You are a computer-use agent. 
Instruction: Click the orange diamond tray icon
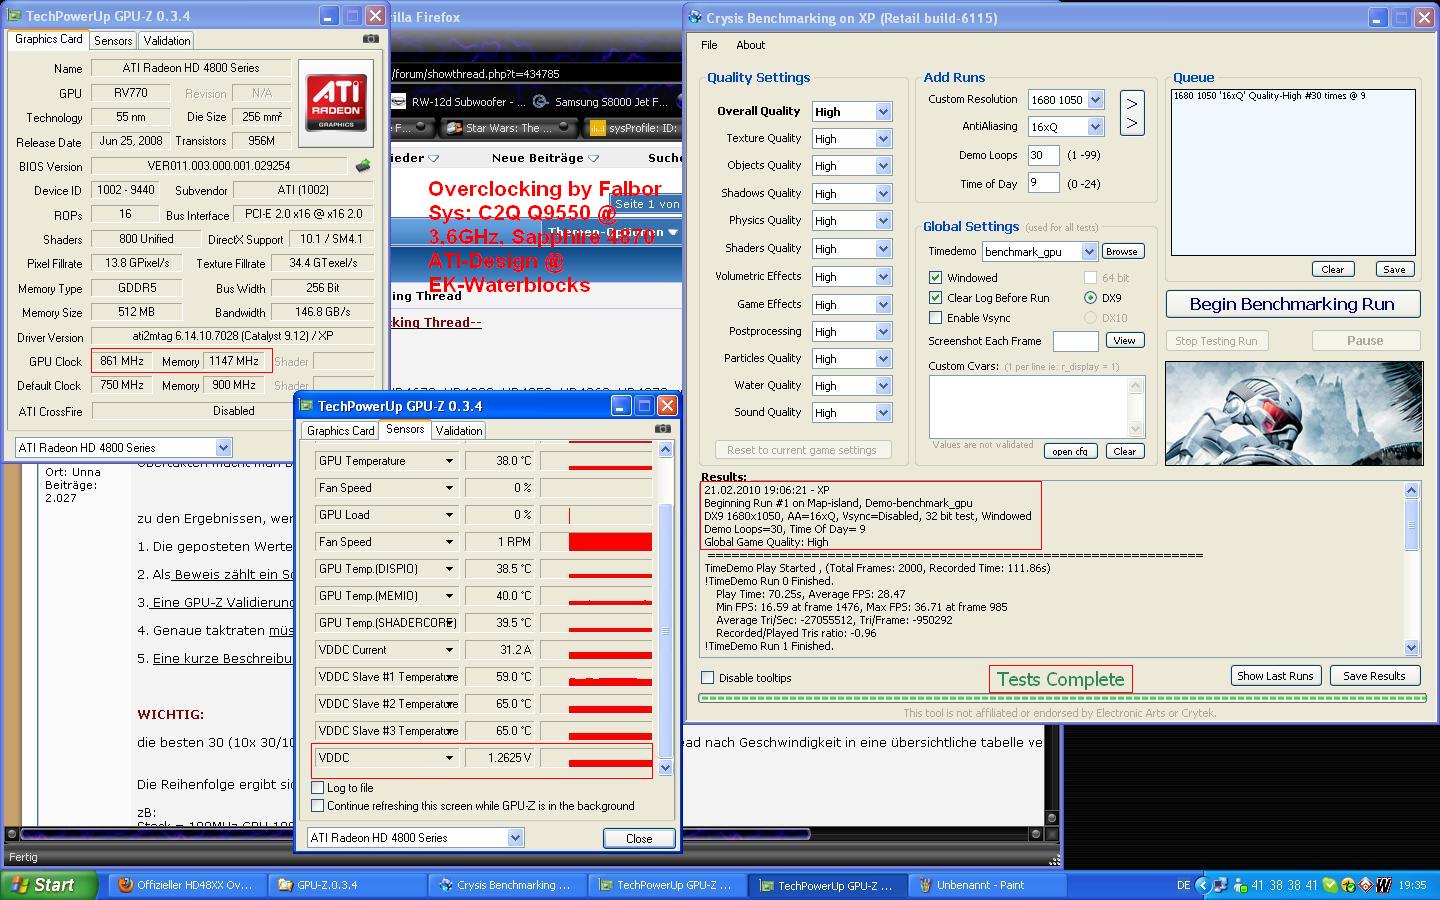[x=1366, y=885]
